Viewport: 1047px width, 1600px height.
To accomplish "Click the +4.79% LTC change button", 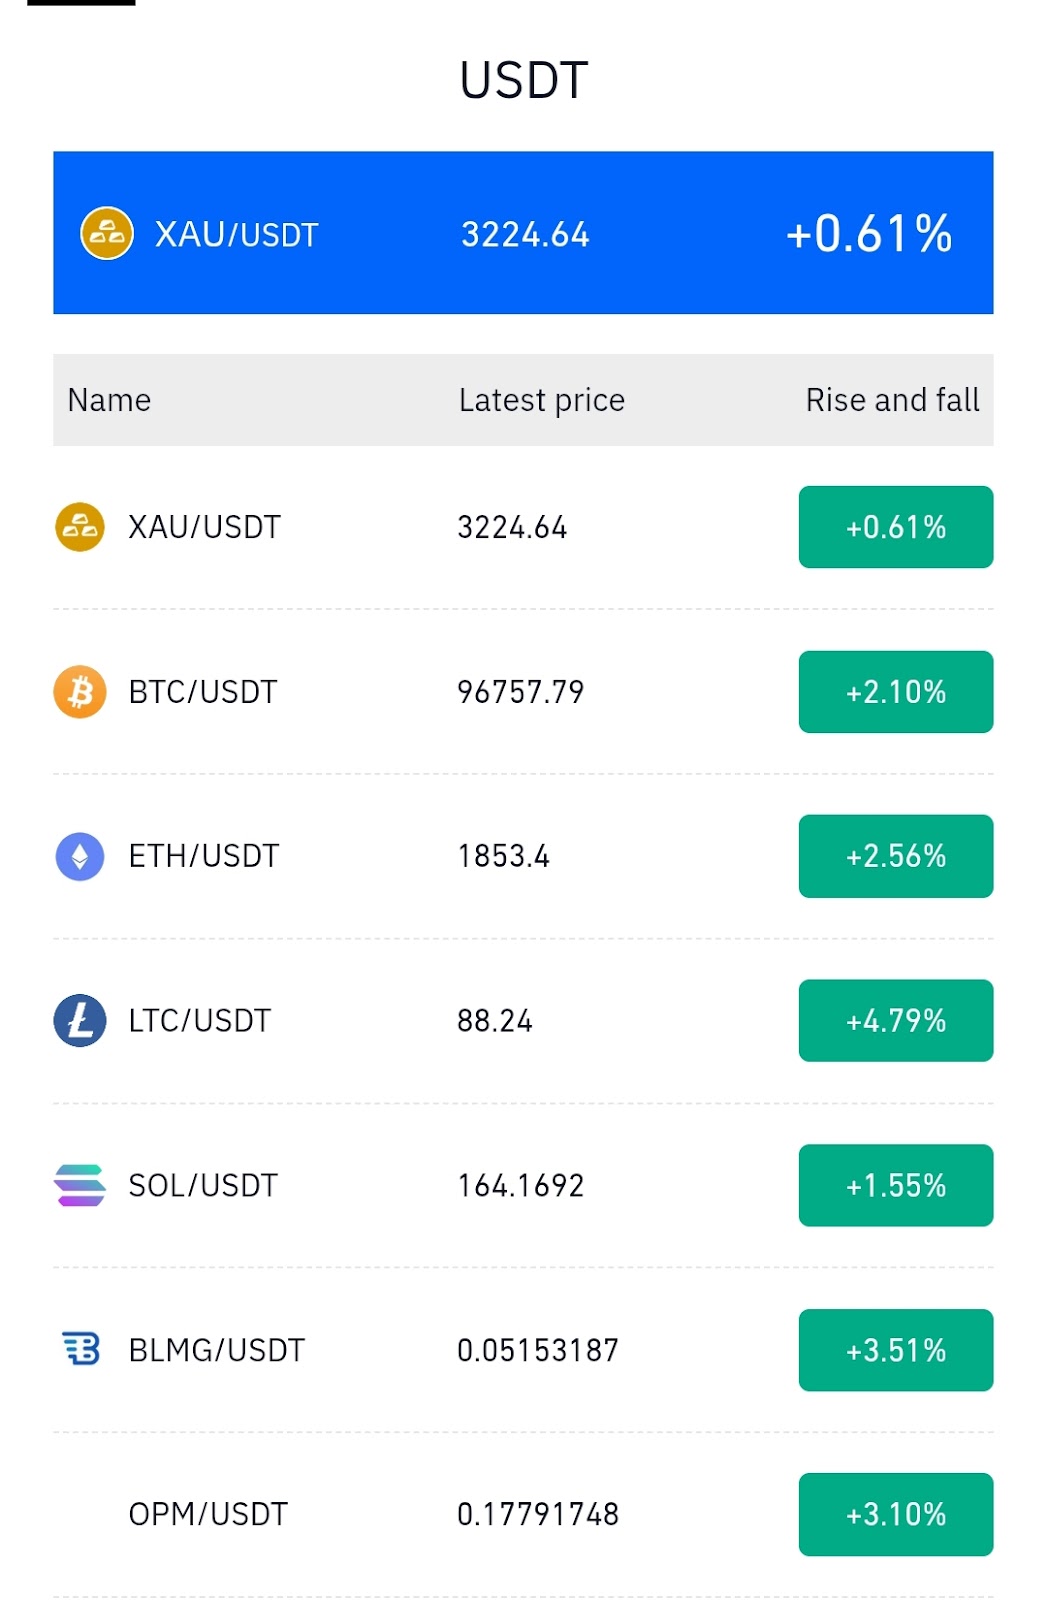I will (x=896, y=1020).
